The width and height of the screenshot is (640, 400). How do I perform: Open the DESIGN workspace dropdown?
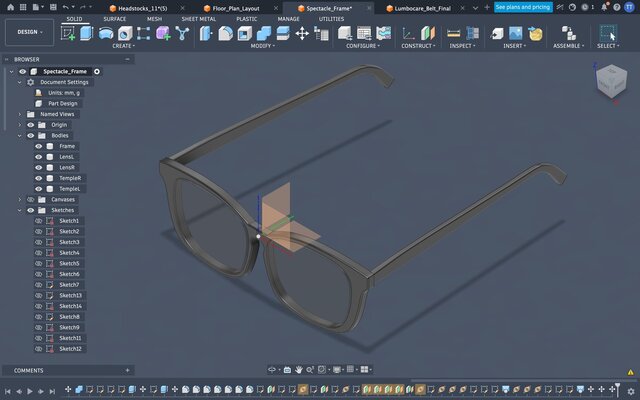coord(29,32)
